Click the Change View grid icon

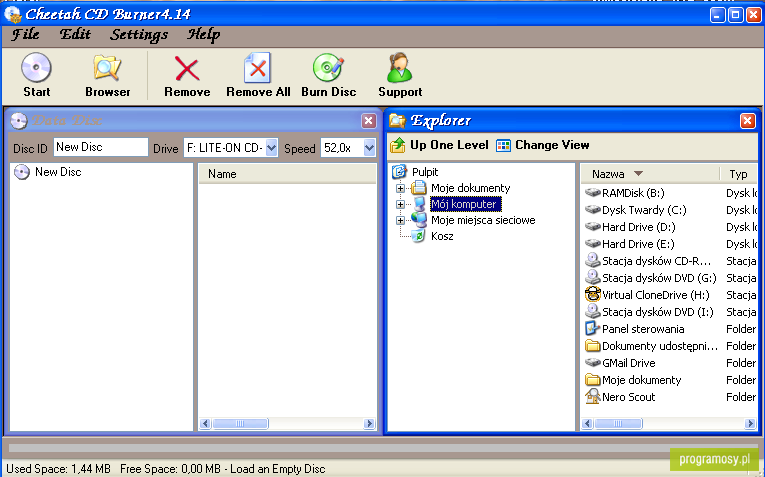[503, 145]
